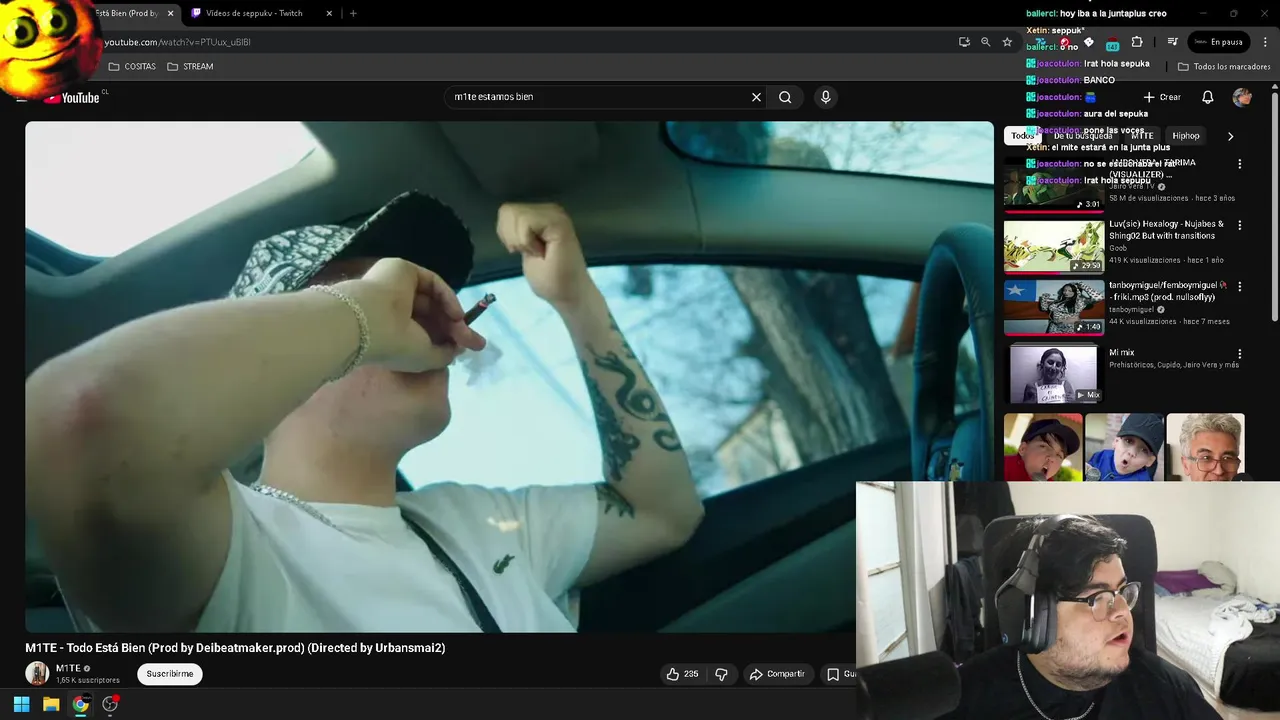The height and width of the screenshot is (720, 1280).
Task: Close the Twitch browser tab
Action: click(x=329, y=13)
